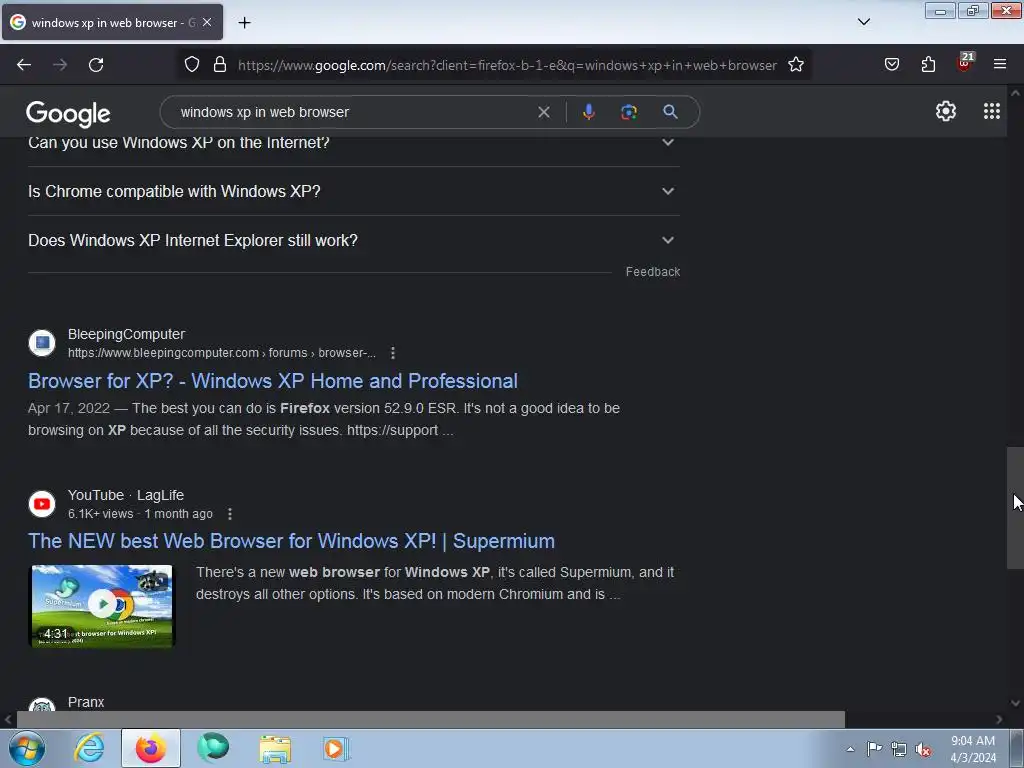Click the page scroll up arrow
This screenshot has height=768, width=1024.
[x=1015, y=93]
